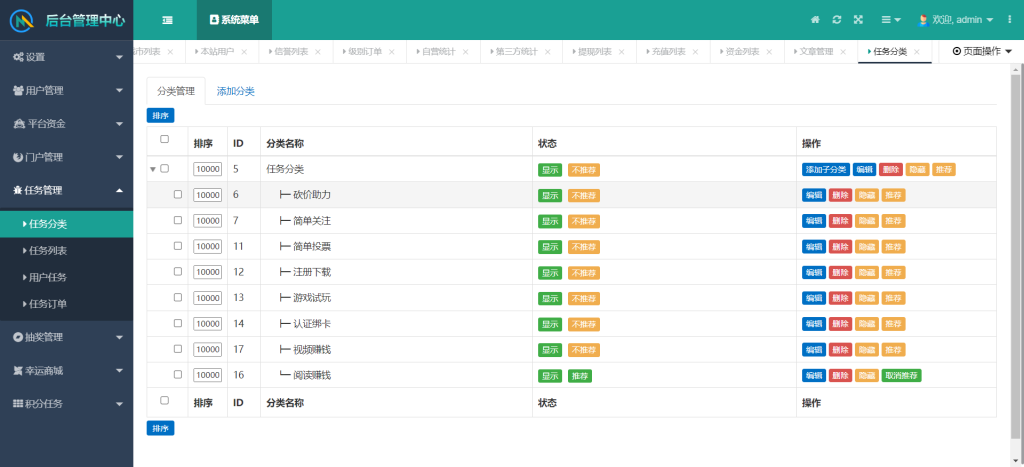Click the home icon in top bar
This screenshot has width=1024, height=467.
pyautogui.click(x=815, y=20)
